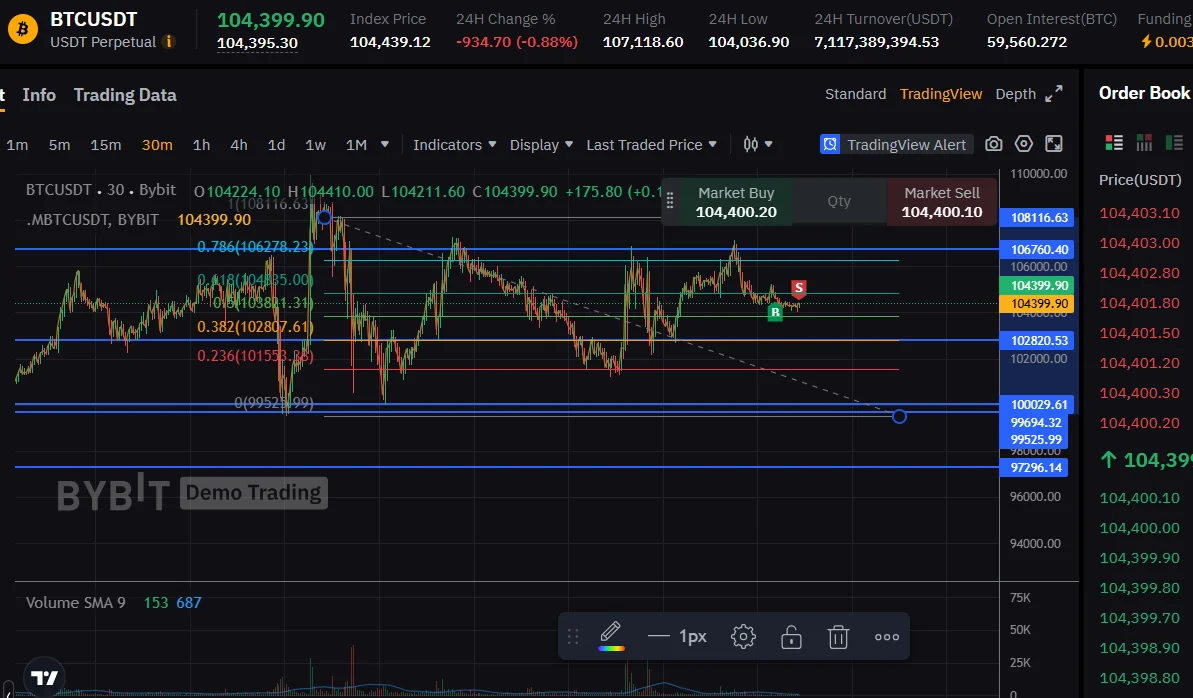Open the info icon next to USDT Perpetual

[x=169, y=42]
